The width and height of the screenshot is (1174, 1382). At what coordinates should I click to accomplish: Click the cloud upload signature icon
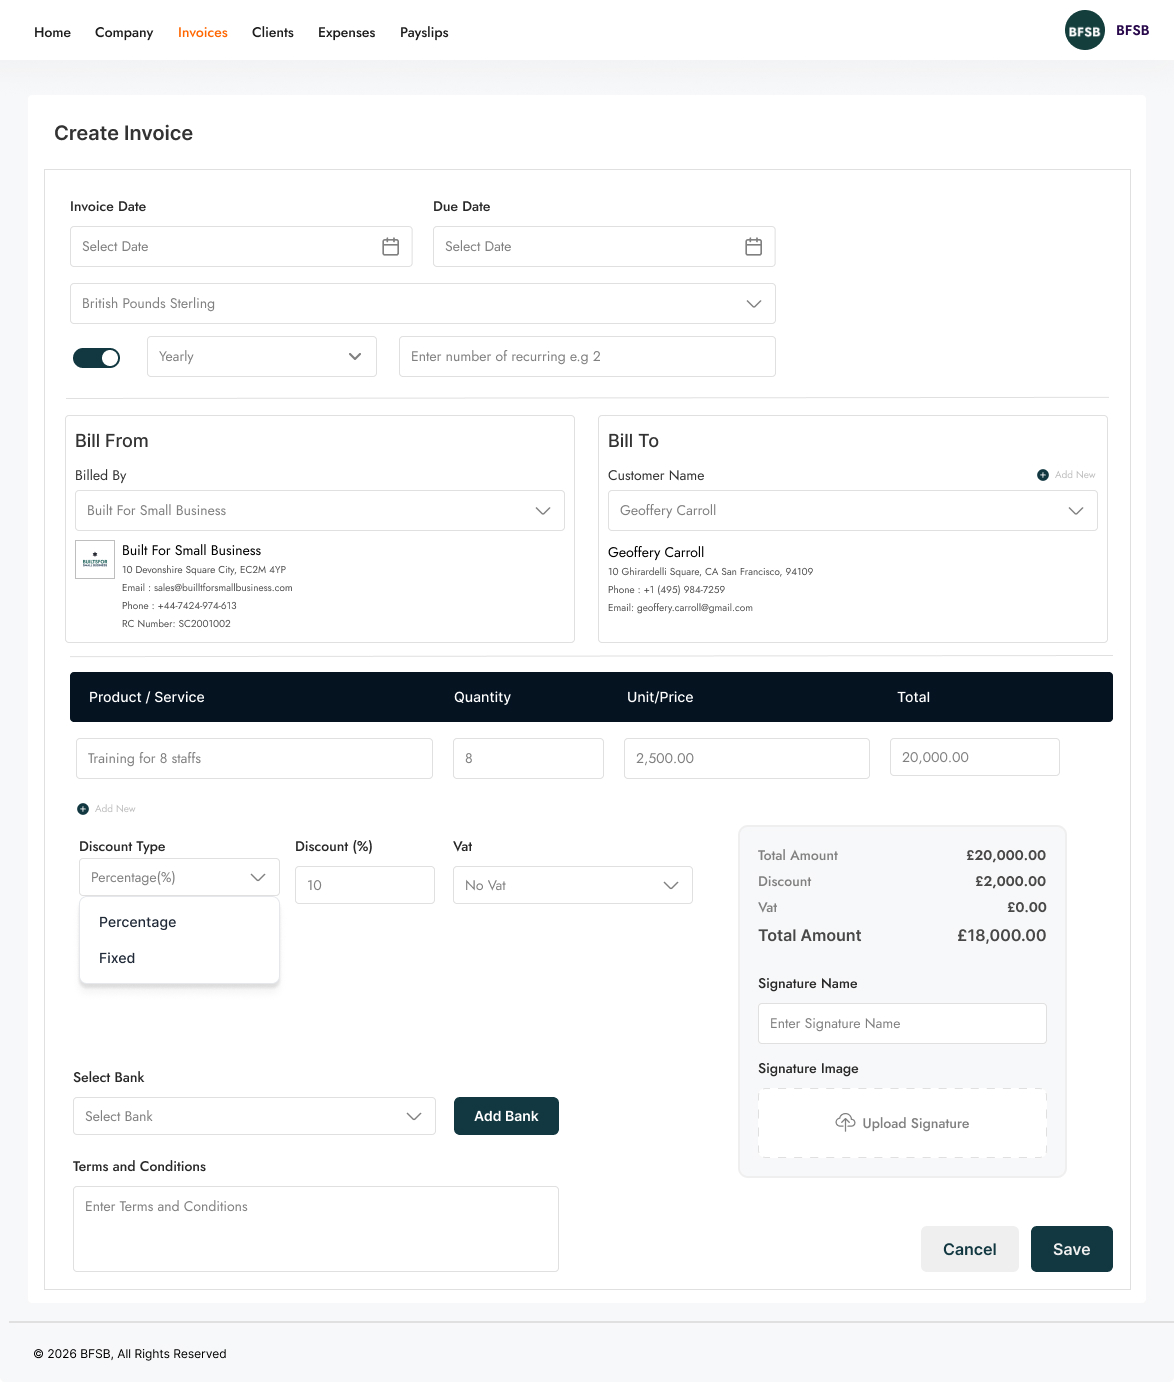pos(845,1123)
